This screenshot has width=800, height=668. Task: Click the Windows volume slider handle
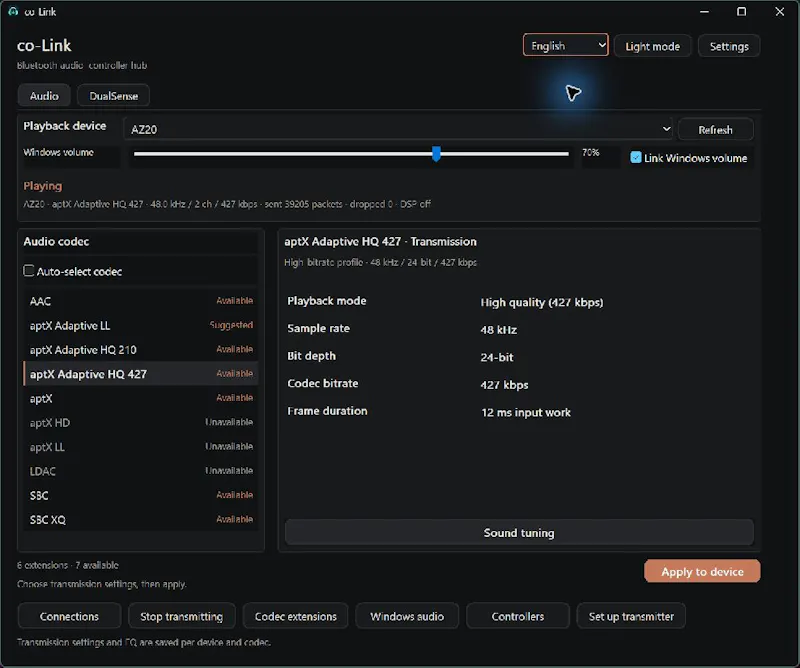click(436, 154)
